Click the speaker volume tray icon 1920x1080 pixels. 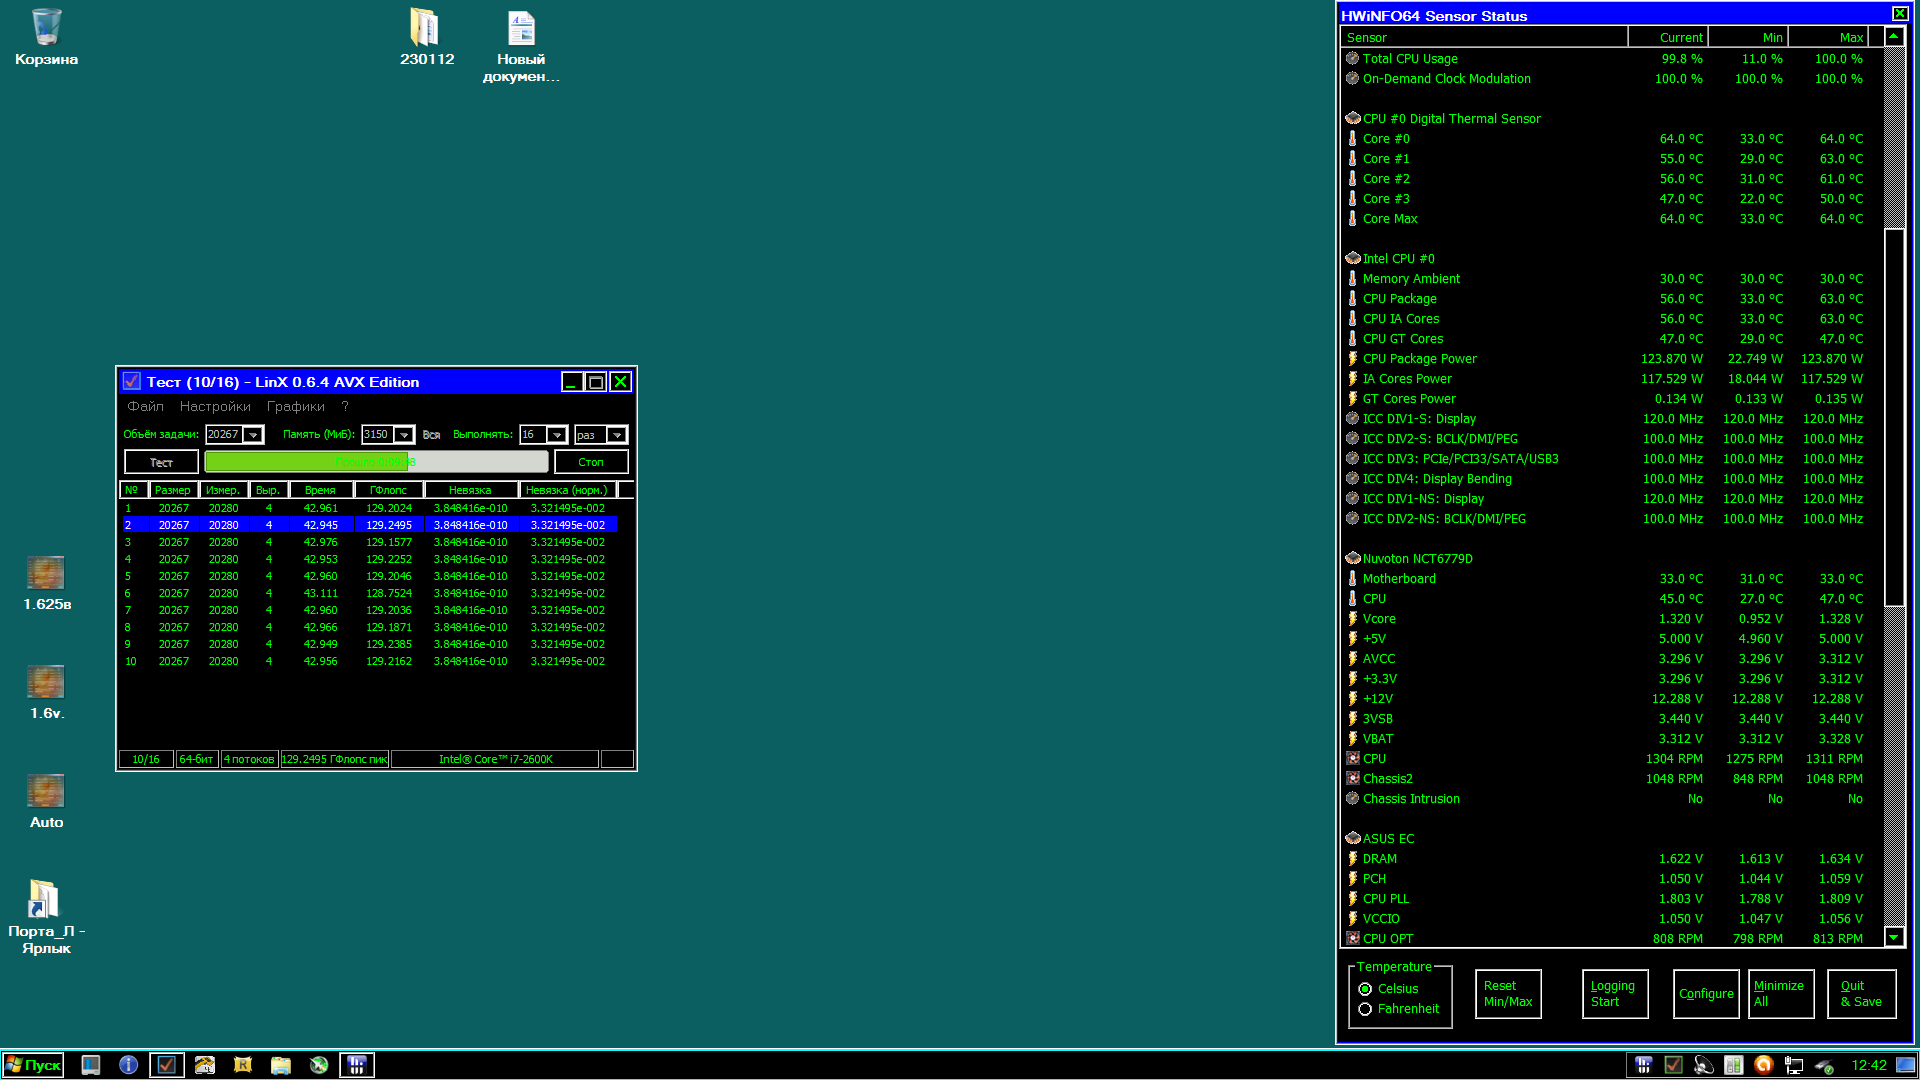pos(1704,1065)
